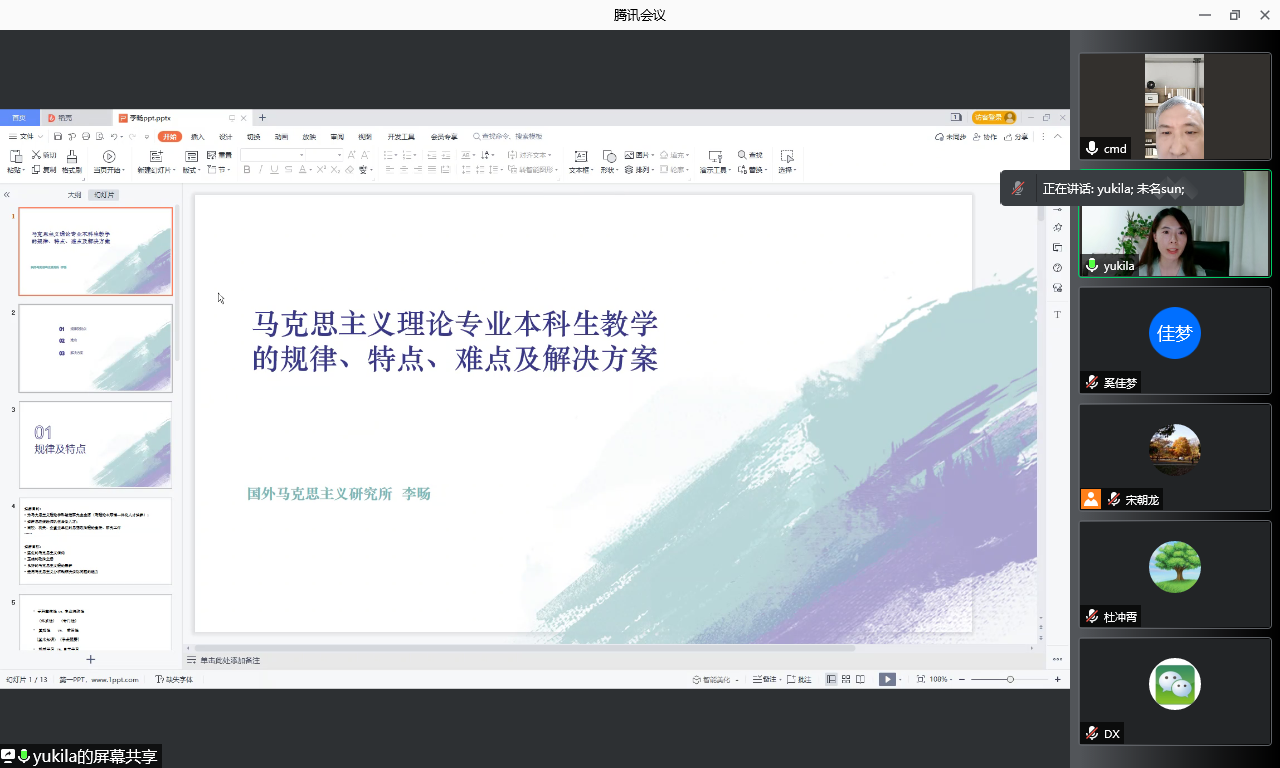1280x768 pixels.
Task: Toggle Bold formatting
Action: click(247, 170)
